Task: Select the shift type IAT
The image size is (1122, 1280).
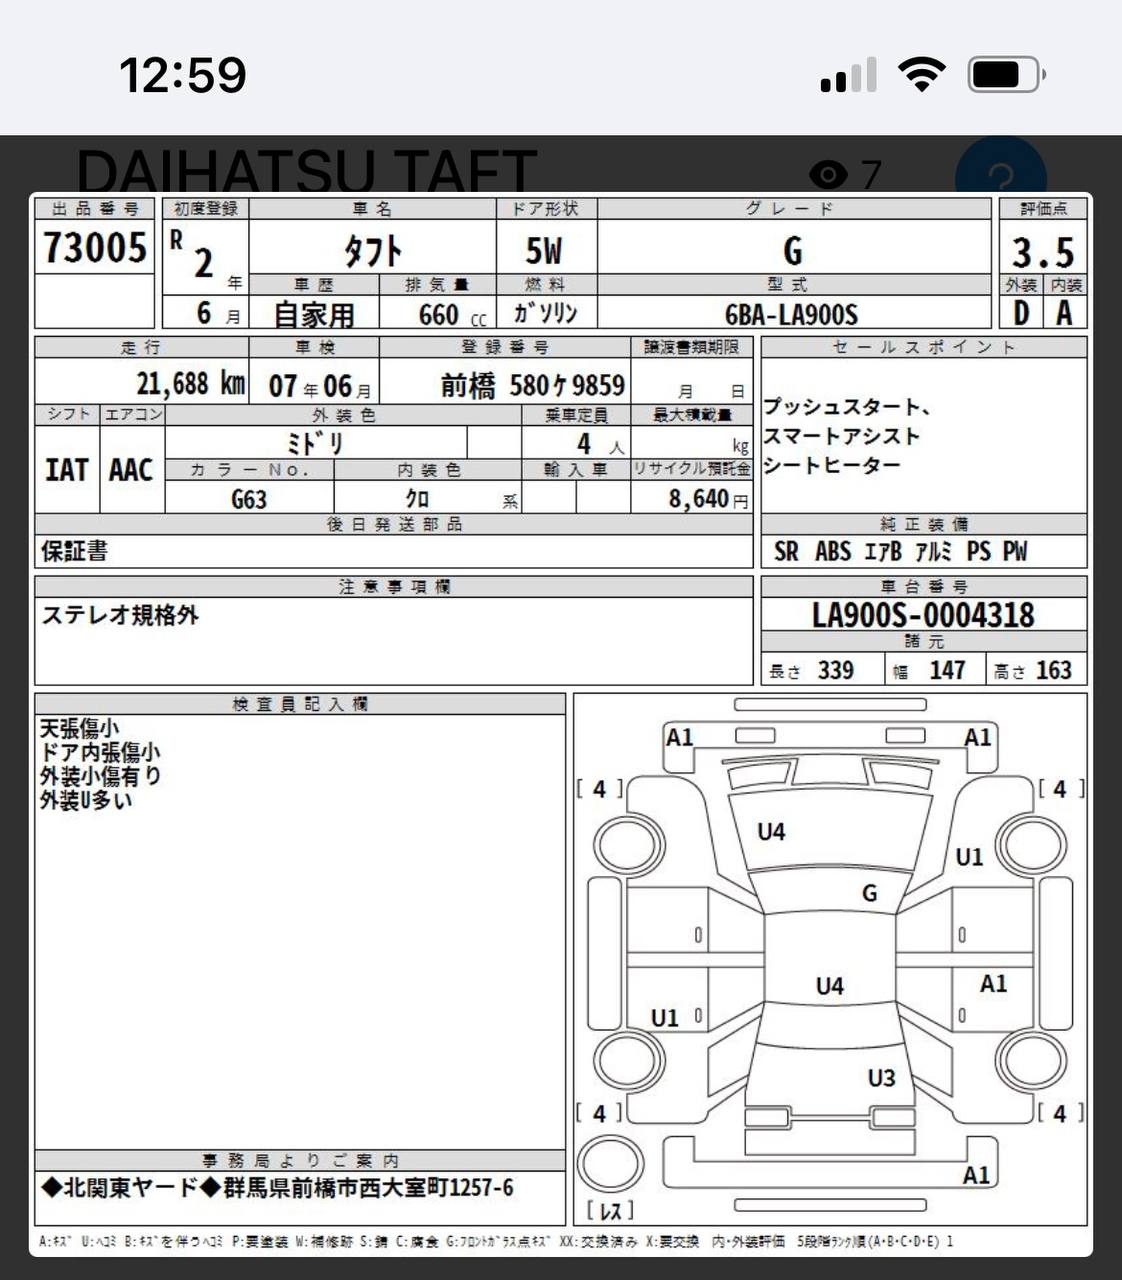Action: [67, 469]
